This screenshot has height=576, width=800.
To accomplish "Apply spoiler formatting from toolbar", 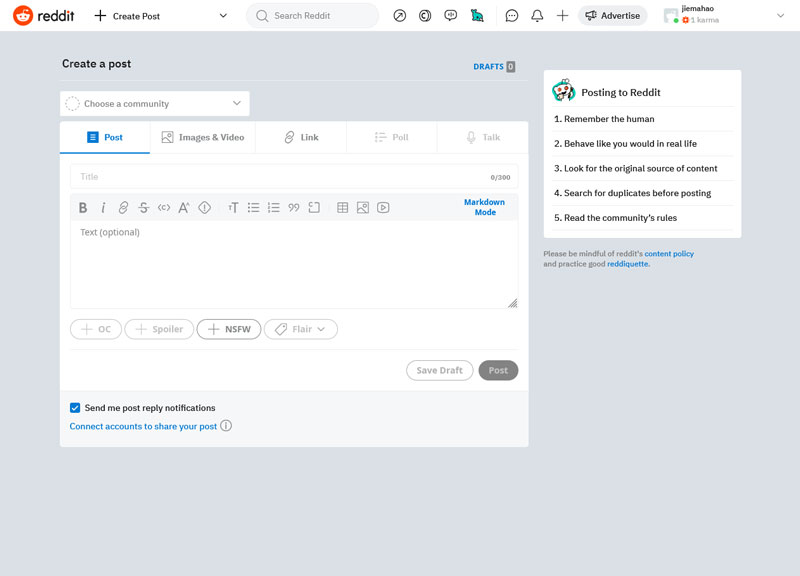I will (x=205, y=208).
